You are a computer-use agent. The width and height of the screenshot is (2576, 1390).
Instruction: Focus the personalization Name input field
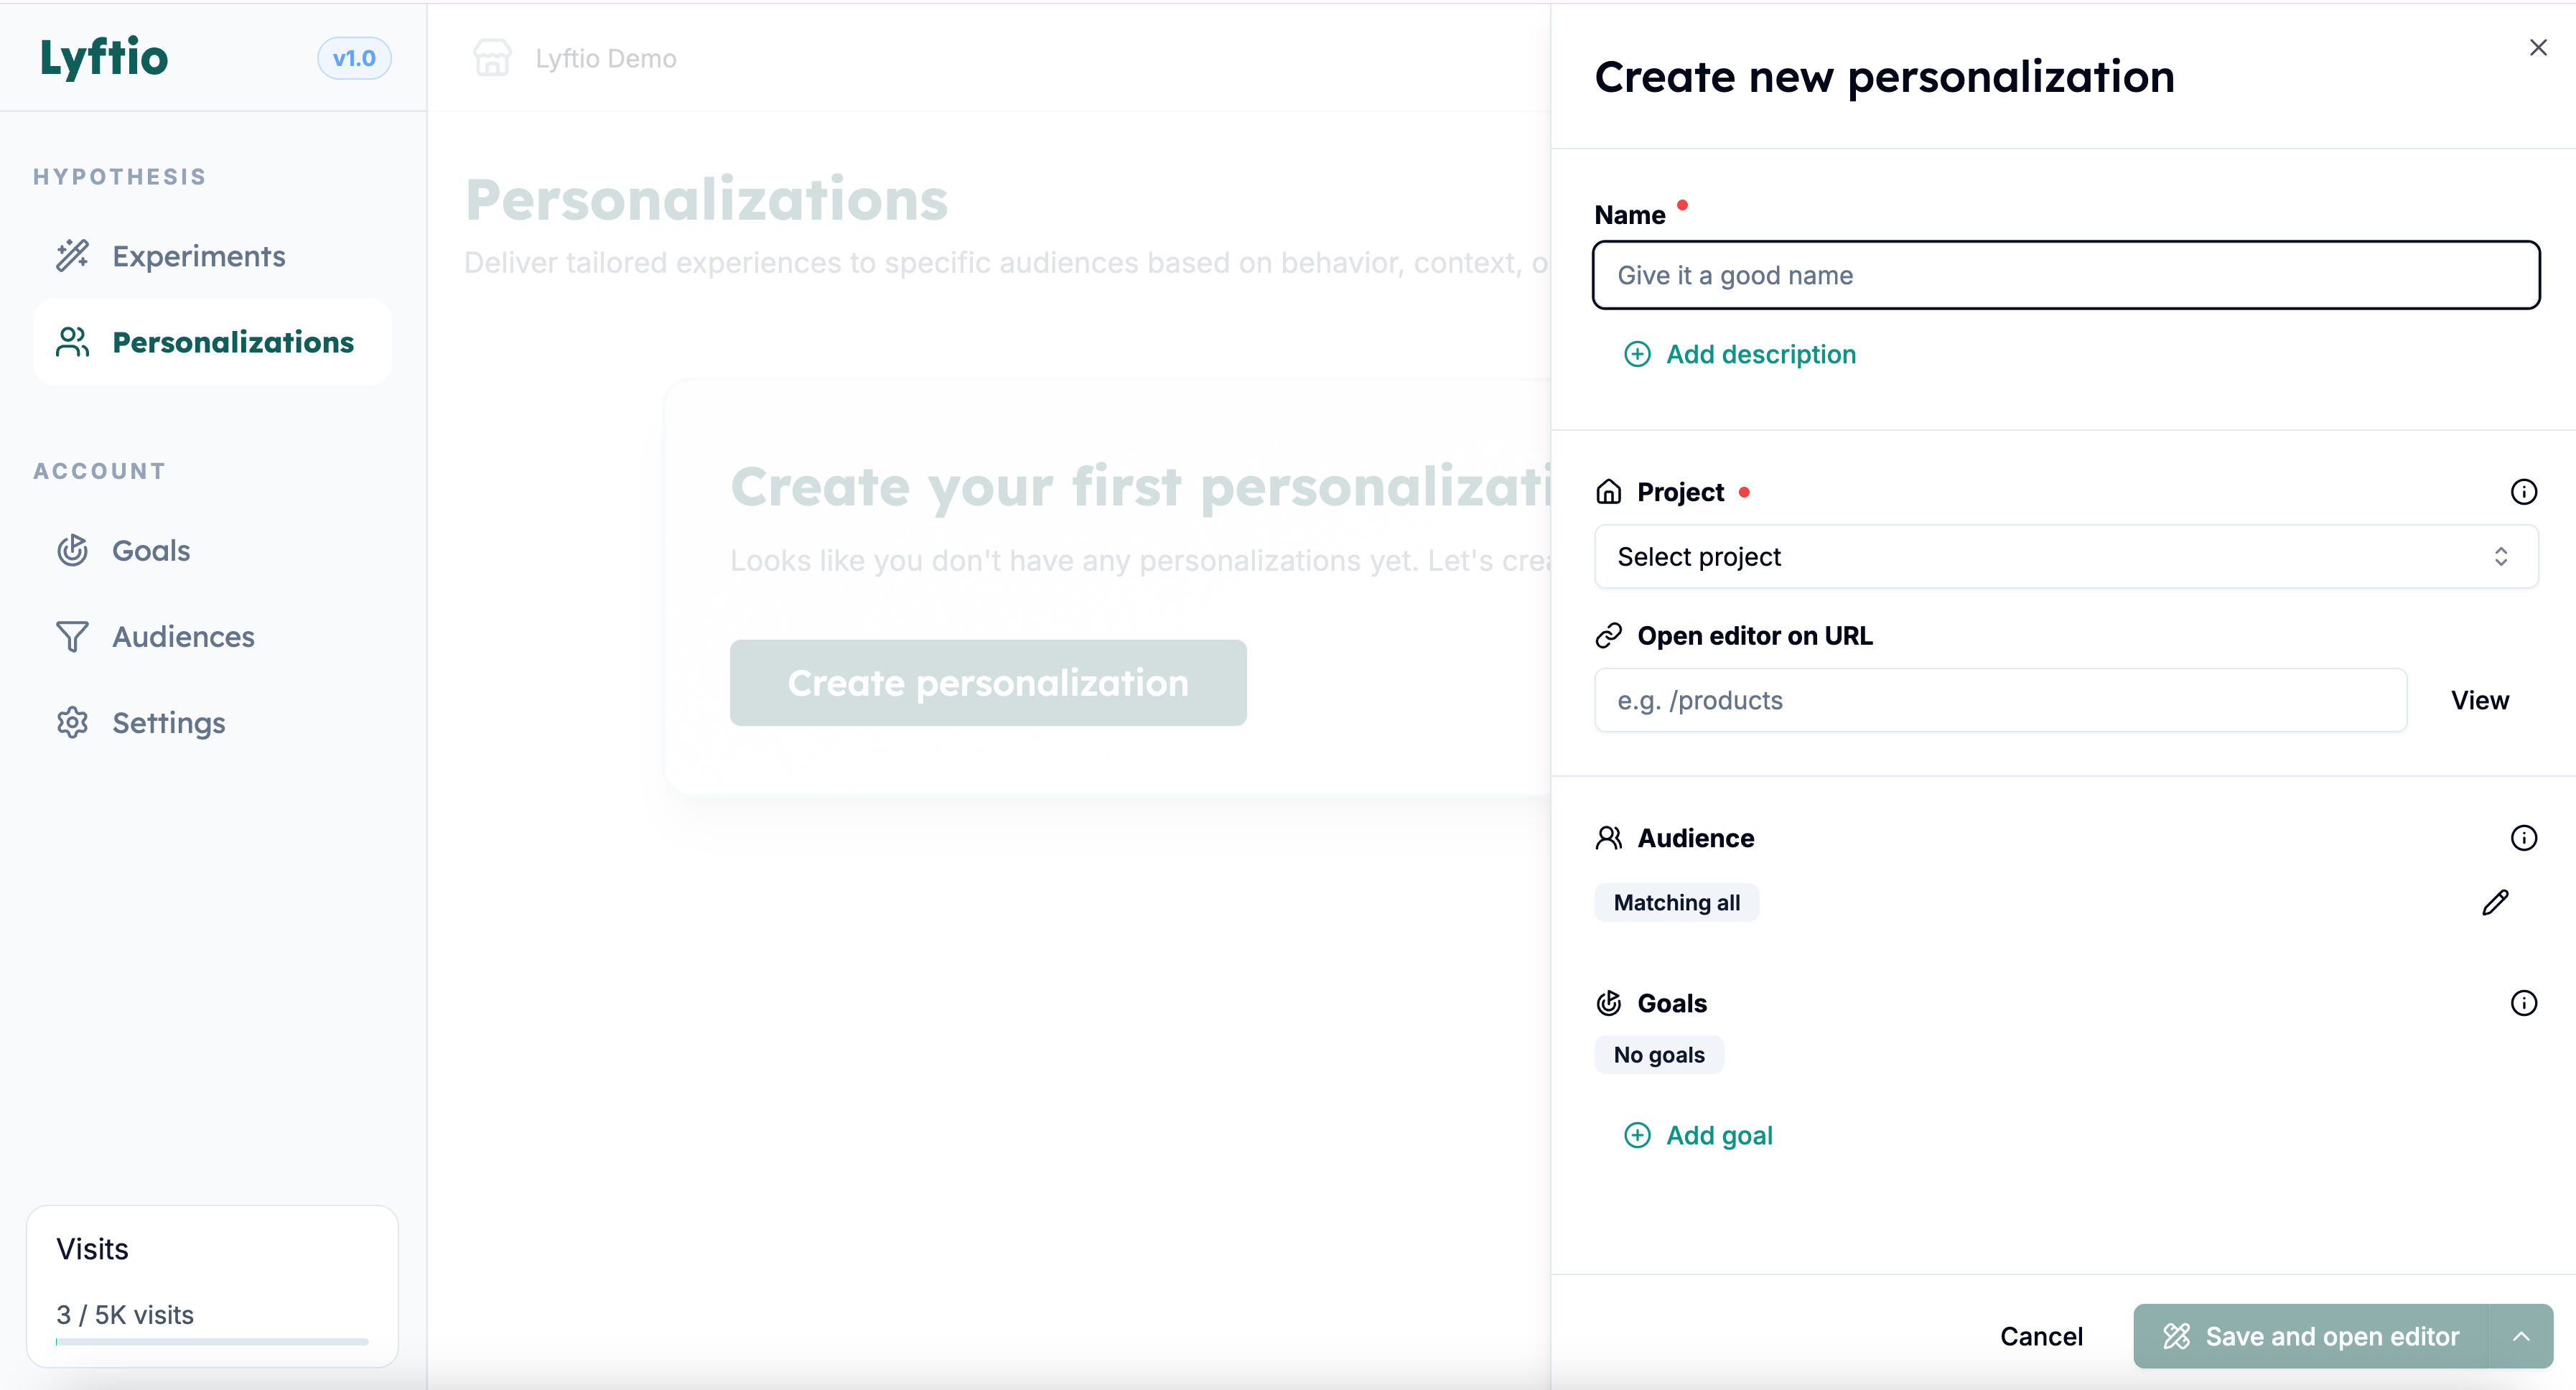pyautogui.click(x=2064, y=275)
